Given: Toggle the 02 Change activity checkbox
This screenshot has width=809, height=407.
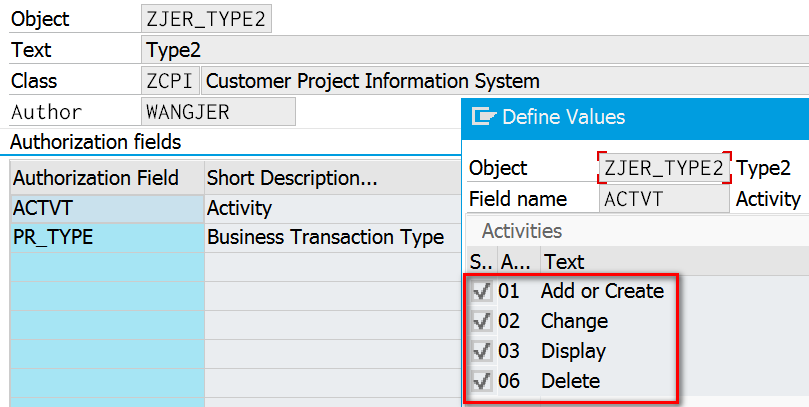Looking at the screenshot, I should [482, 321].
